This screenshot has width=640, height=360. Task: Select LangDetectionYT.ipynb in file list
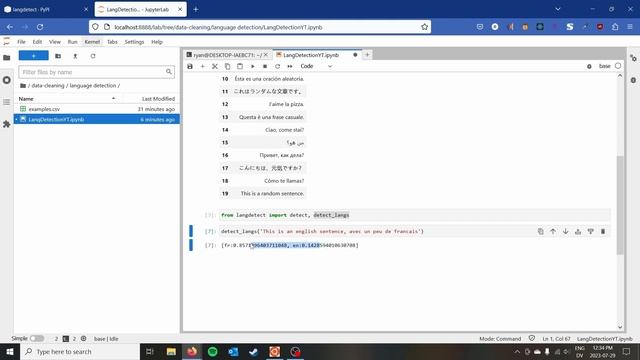point(97,119)
